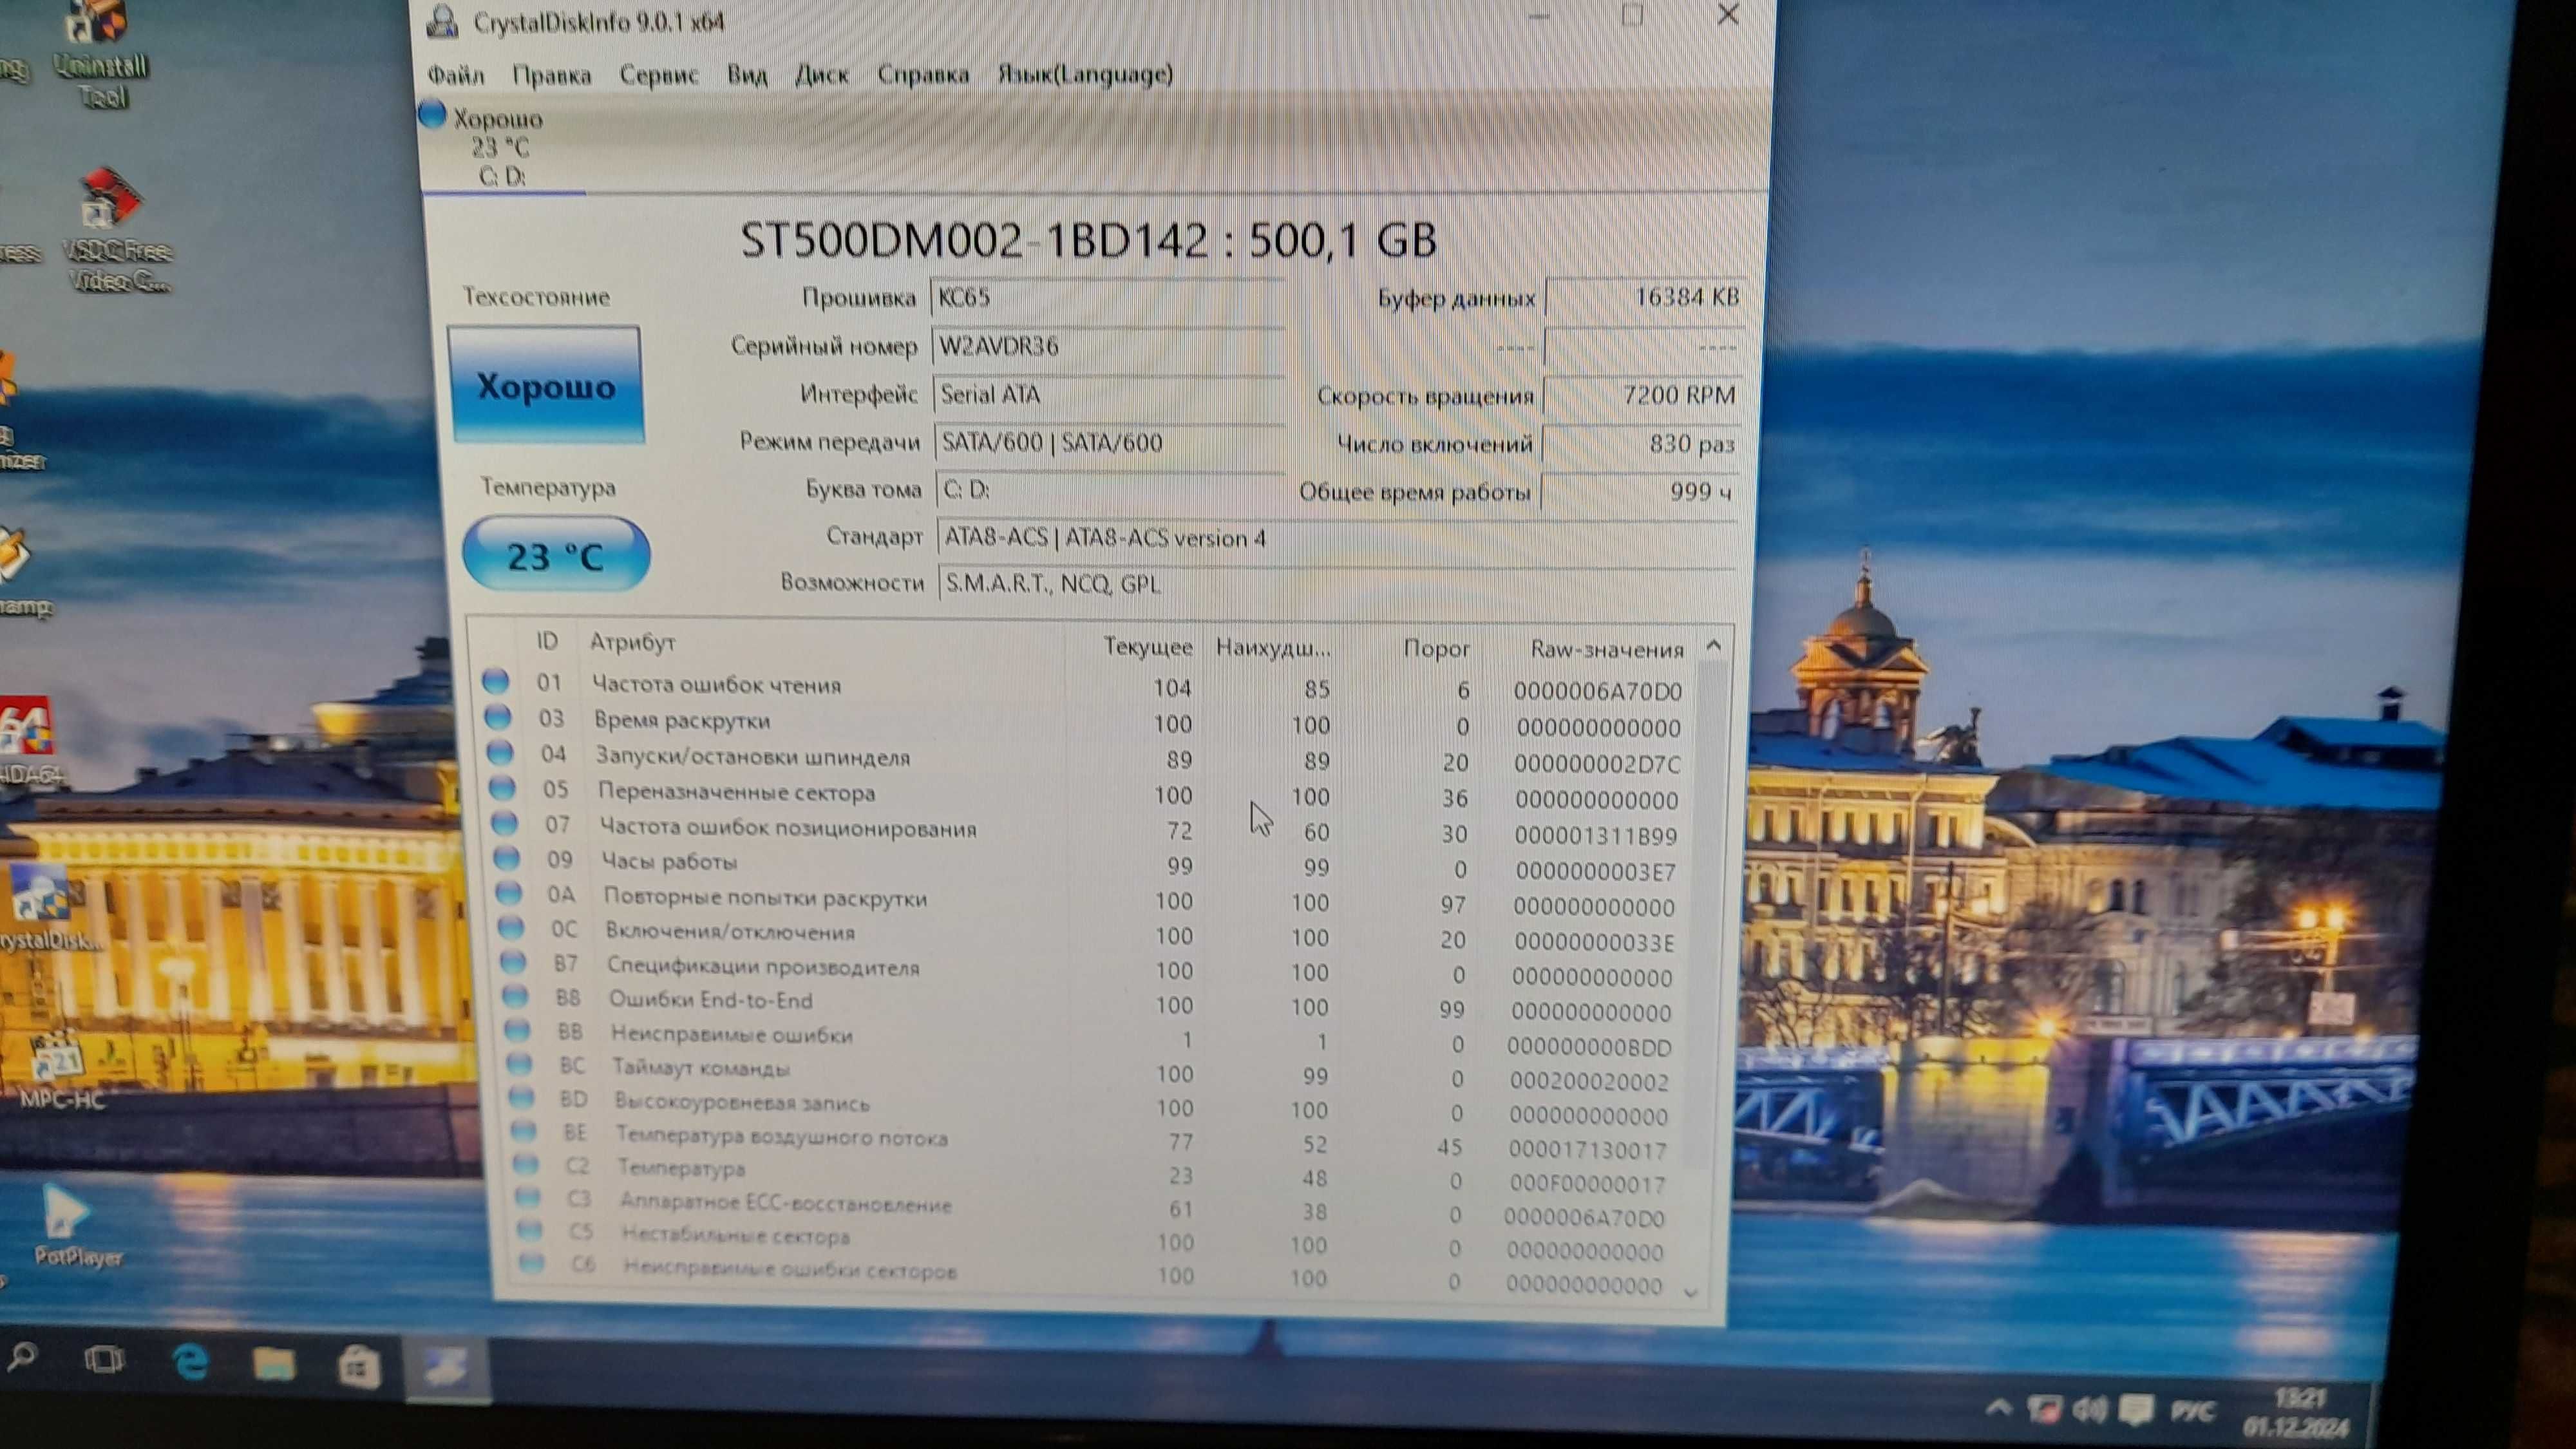Click raw value 000001311B99
The height and width of the screenshot is (1449, 2576).
[x=1596, y=835]
